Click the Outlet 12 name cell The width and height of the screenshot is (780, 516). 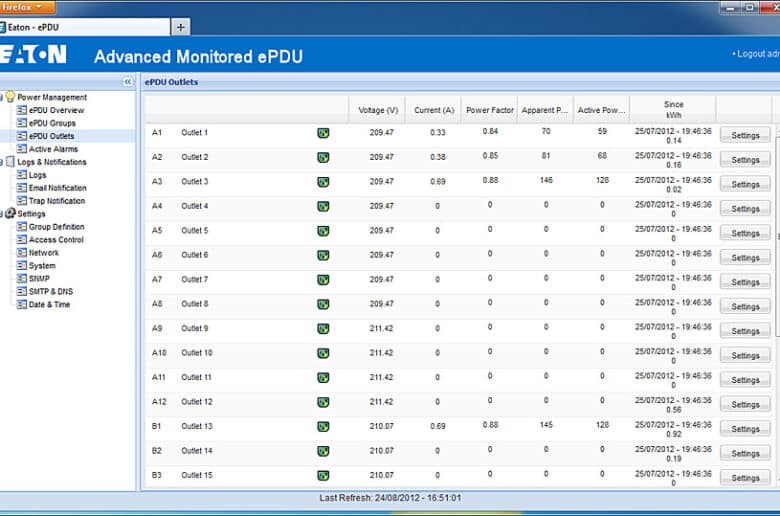click(x=196, y=402)
